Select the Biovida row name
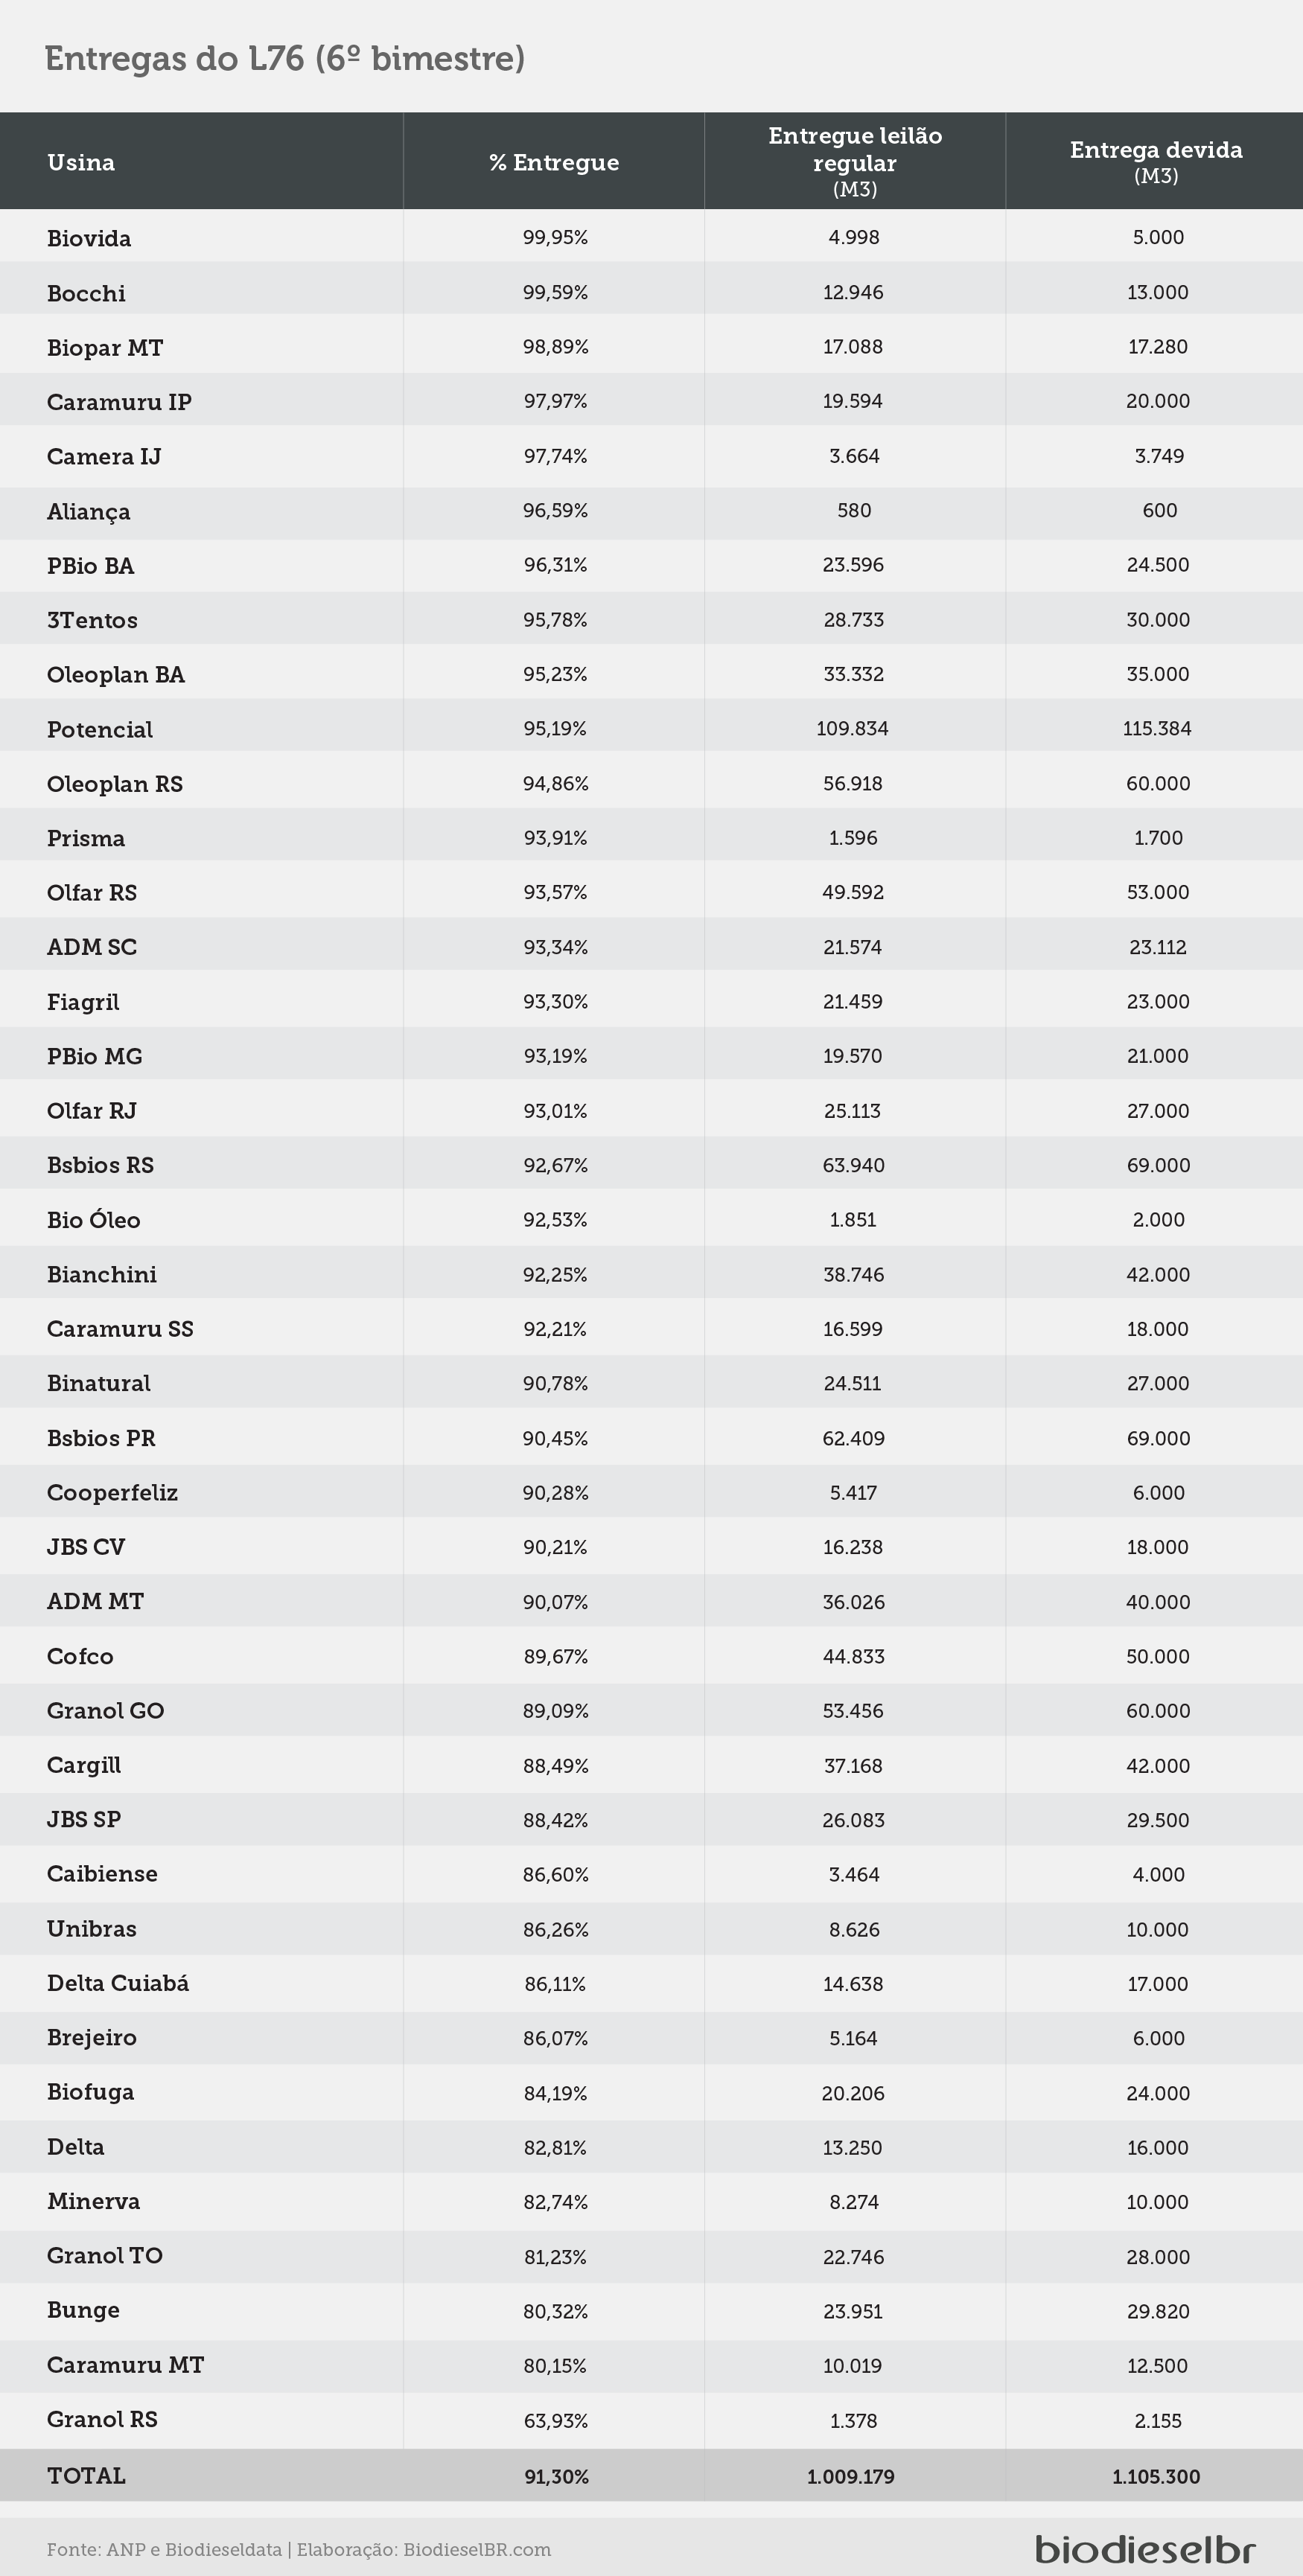 tap(89, 238)
